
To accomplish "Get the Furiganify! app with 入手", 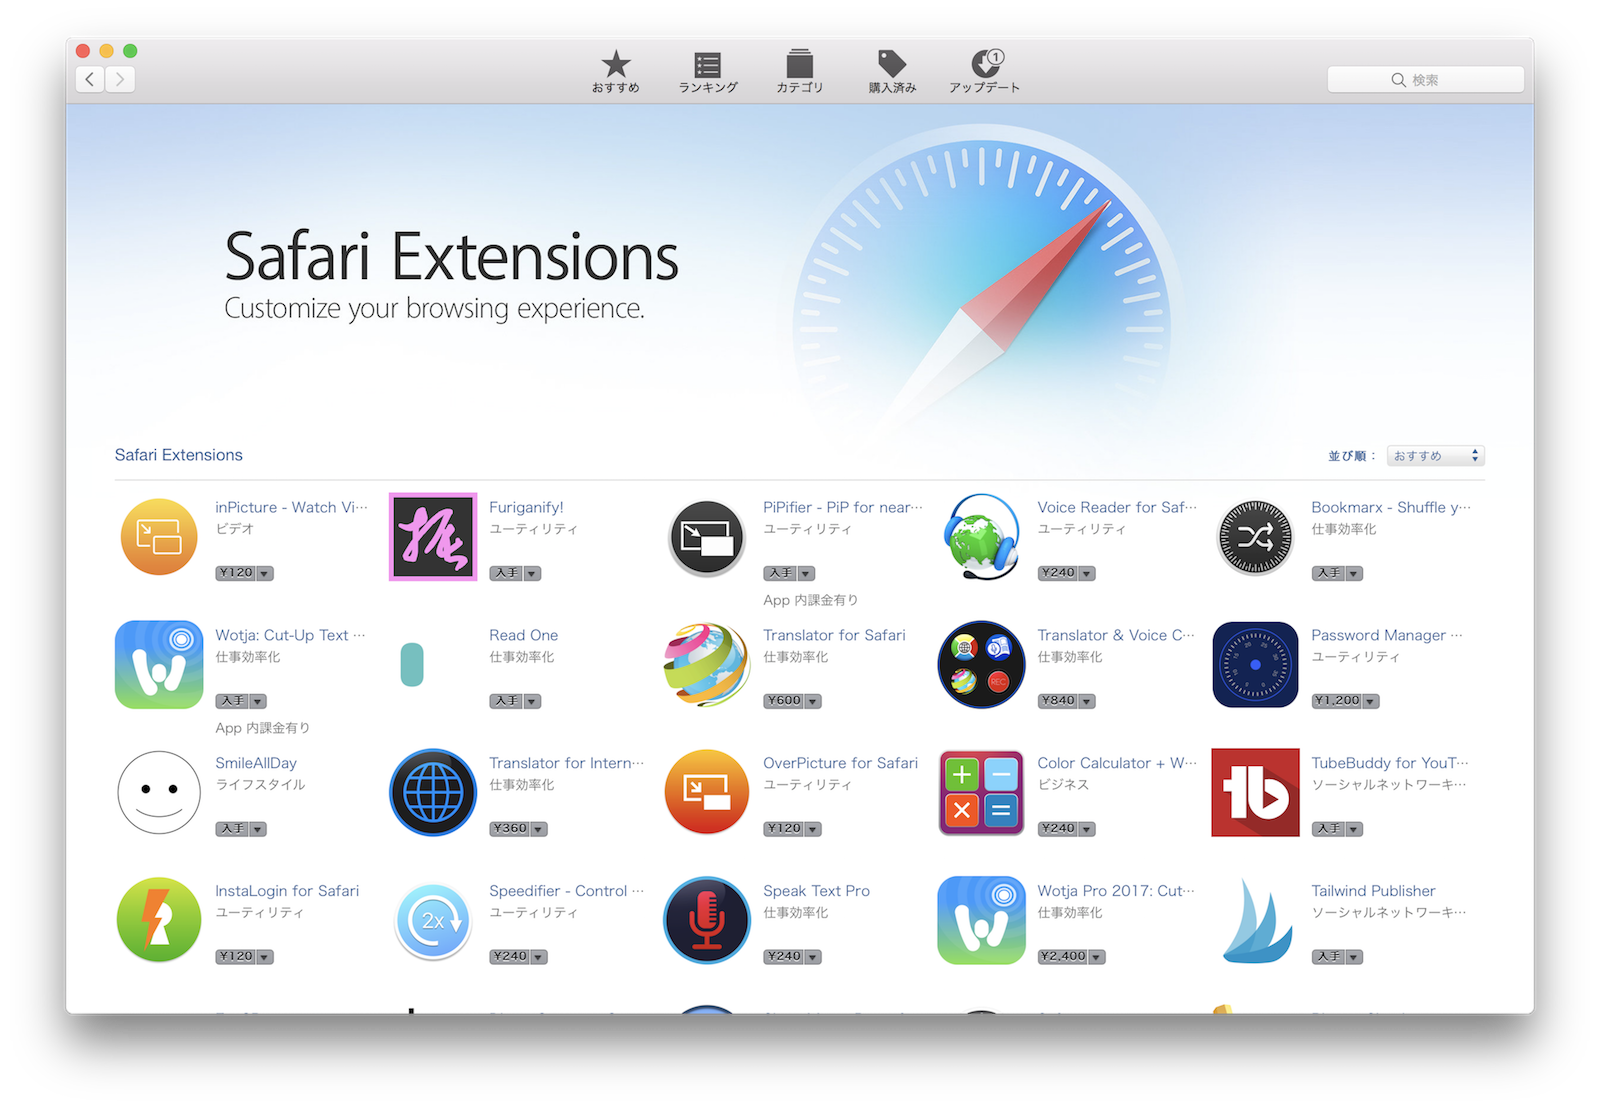I will pos(506,573).
